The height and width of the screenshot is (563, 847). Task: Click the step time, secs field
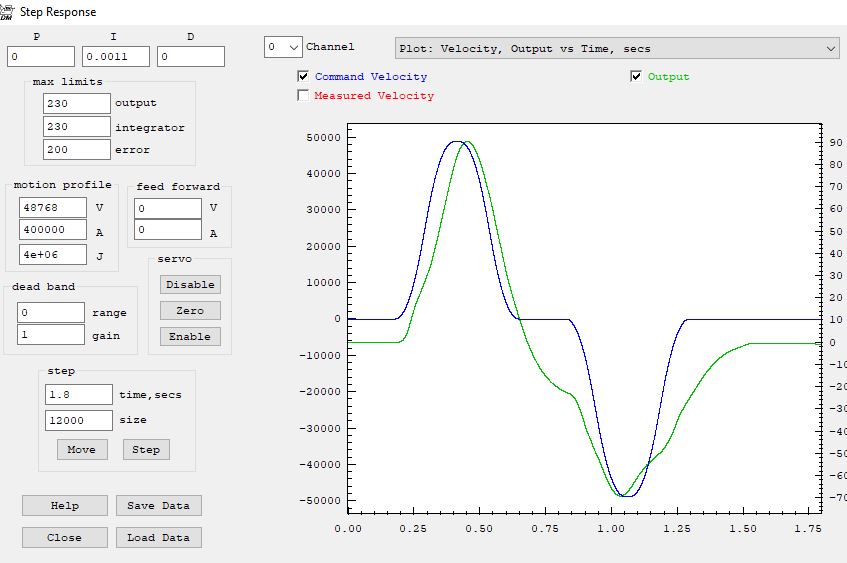[x=78, y=395]
